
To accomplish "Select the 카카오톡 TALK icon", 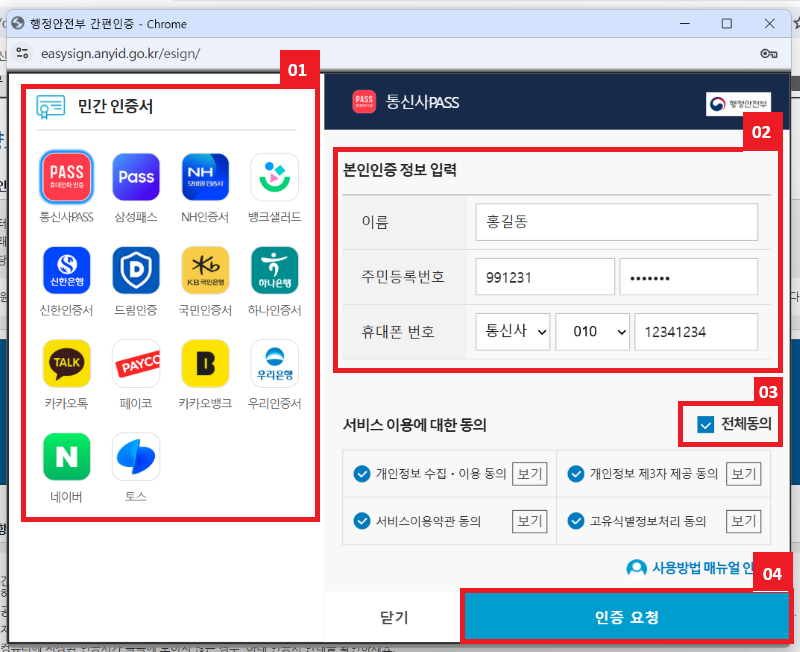I will click(x=66, y=364).
